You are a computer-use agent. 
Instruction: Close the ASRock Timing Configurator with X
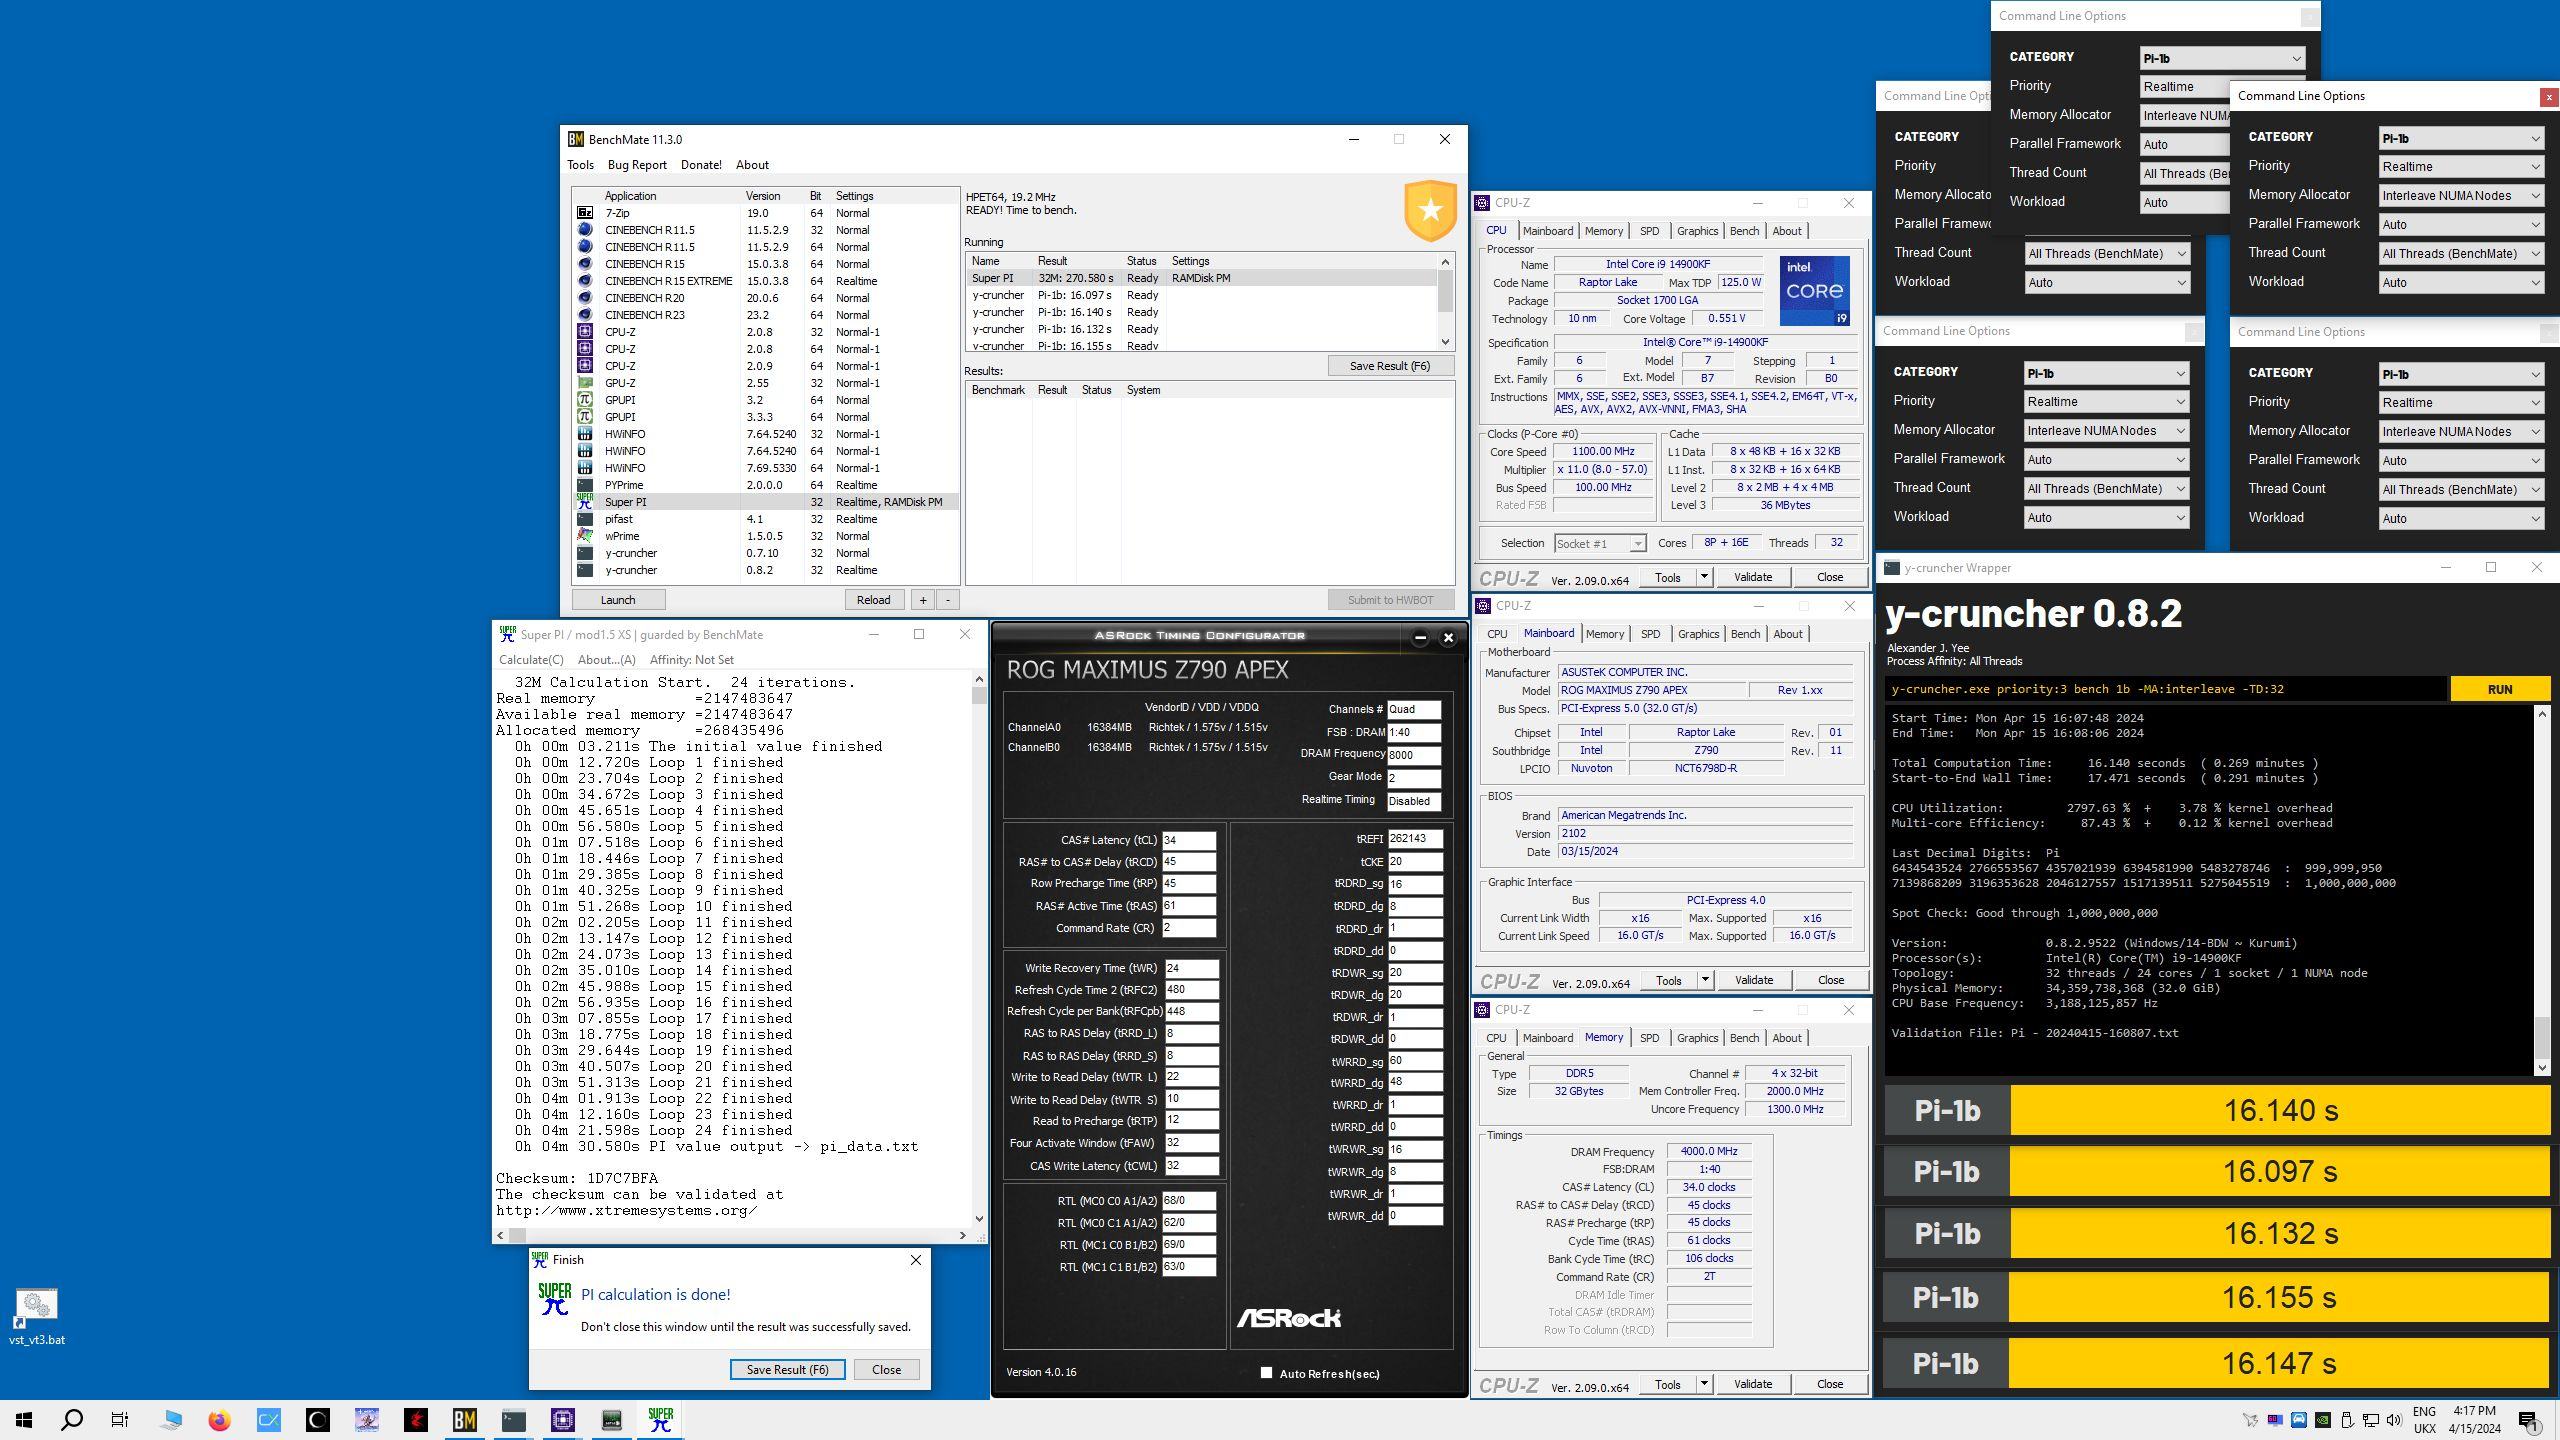[x=1448, y=638]
